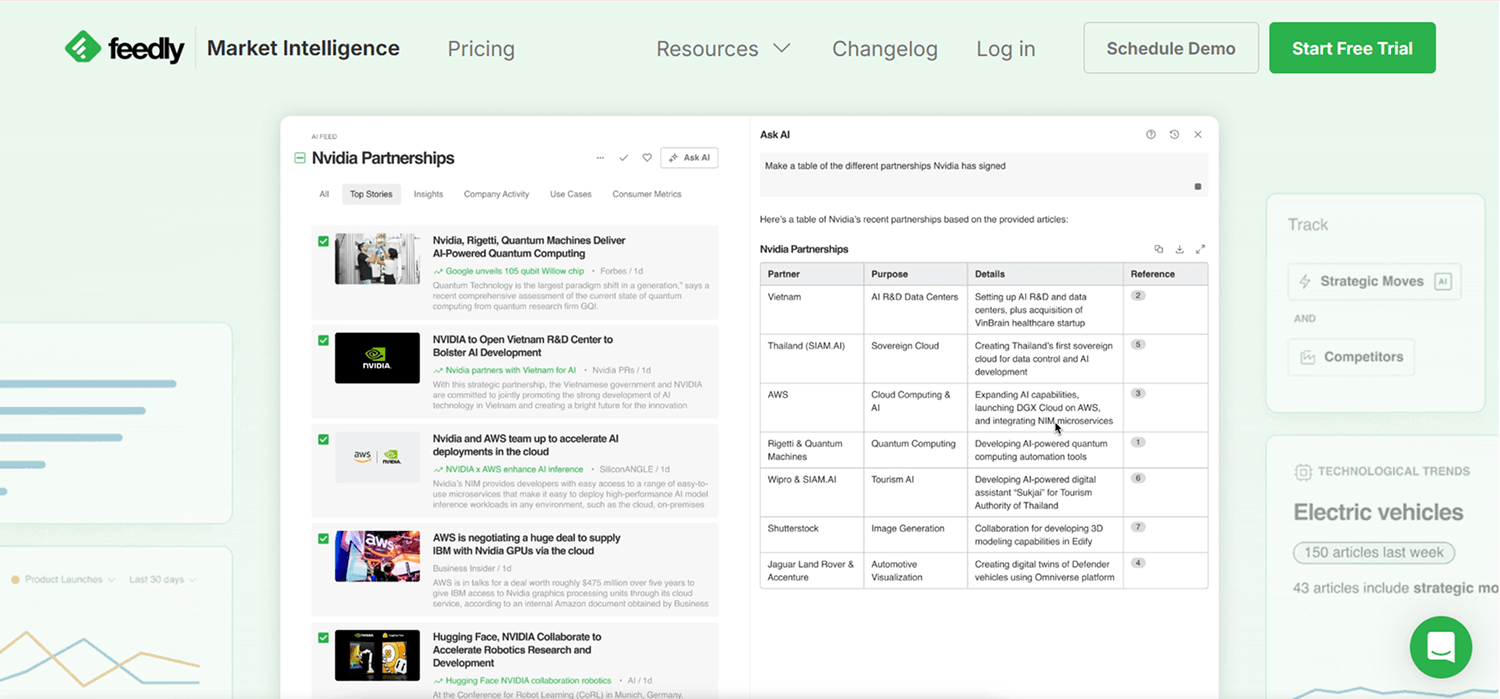The height and width of the screenshot is (699, 1500).
Task: Open the three-dot more options menu
Action: click(x=600, y=158)
